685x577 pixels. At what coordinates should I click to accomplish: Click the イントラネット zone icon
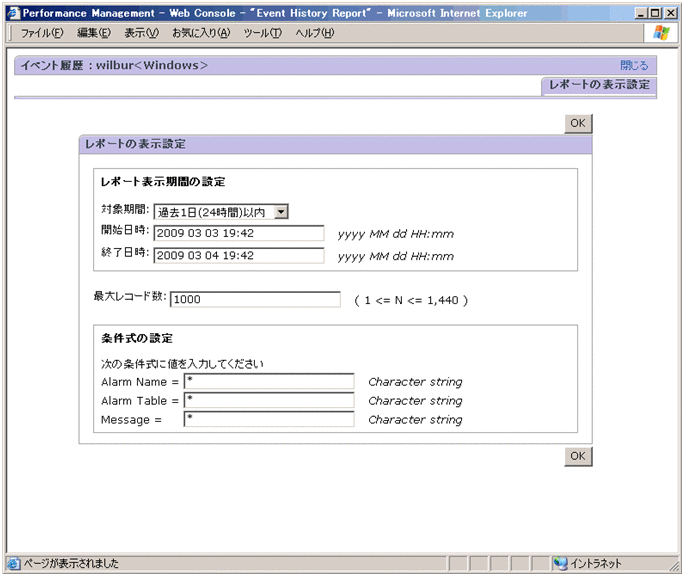pyautogui.click(x=560, y=563)
